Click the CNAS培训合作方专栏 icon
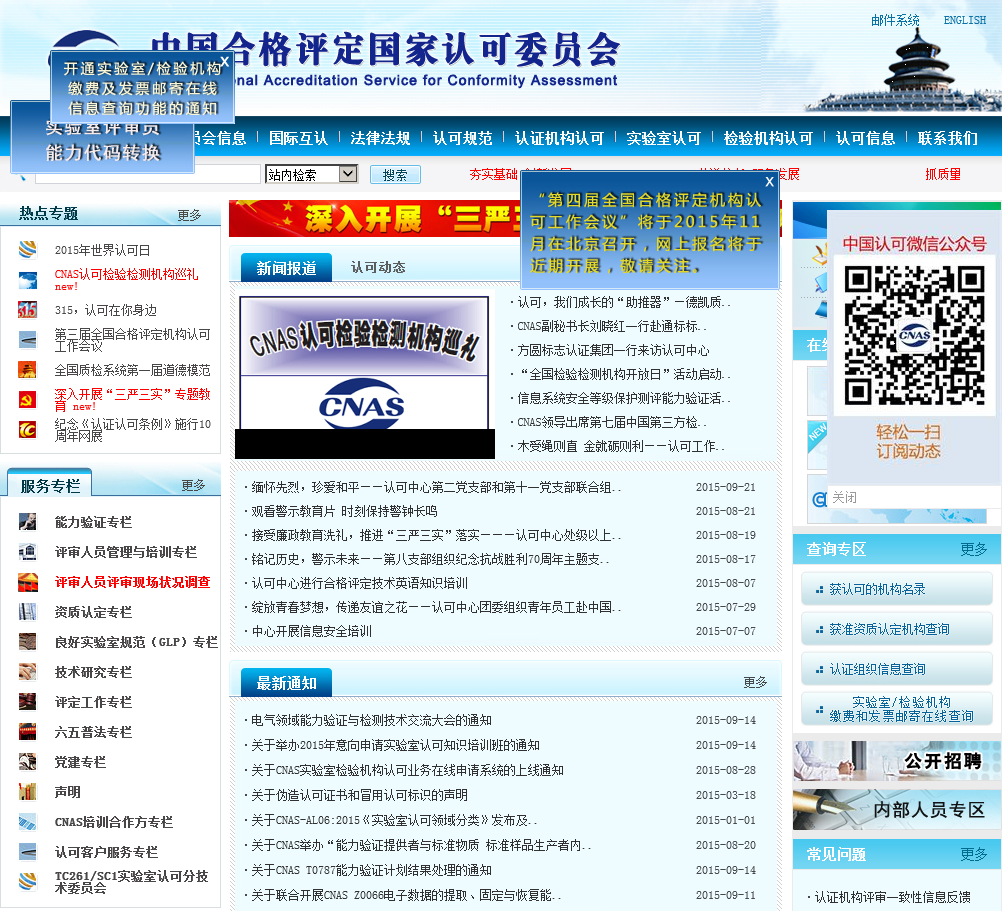Image resolution: width=1002 pixels, height=911 pixels. (x=27, y=822)
